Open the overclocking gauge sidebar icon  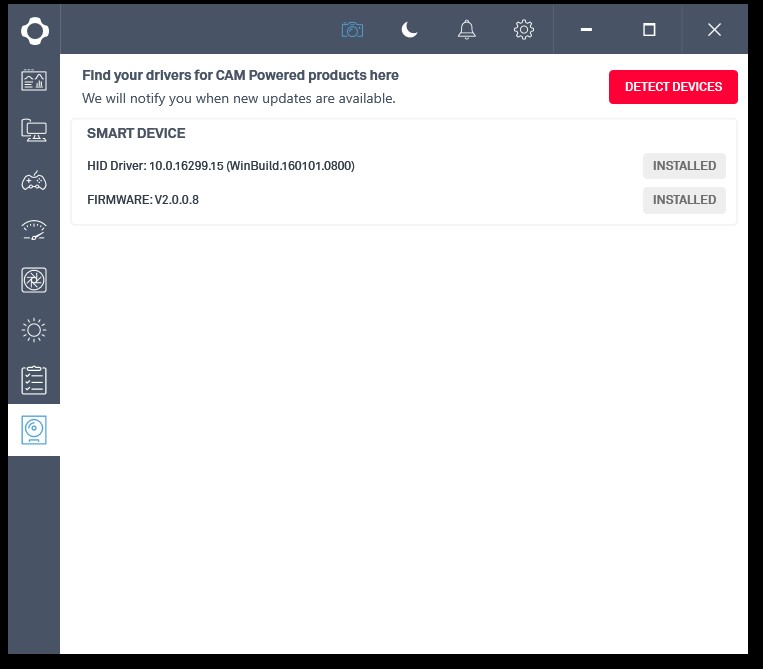34,230
